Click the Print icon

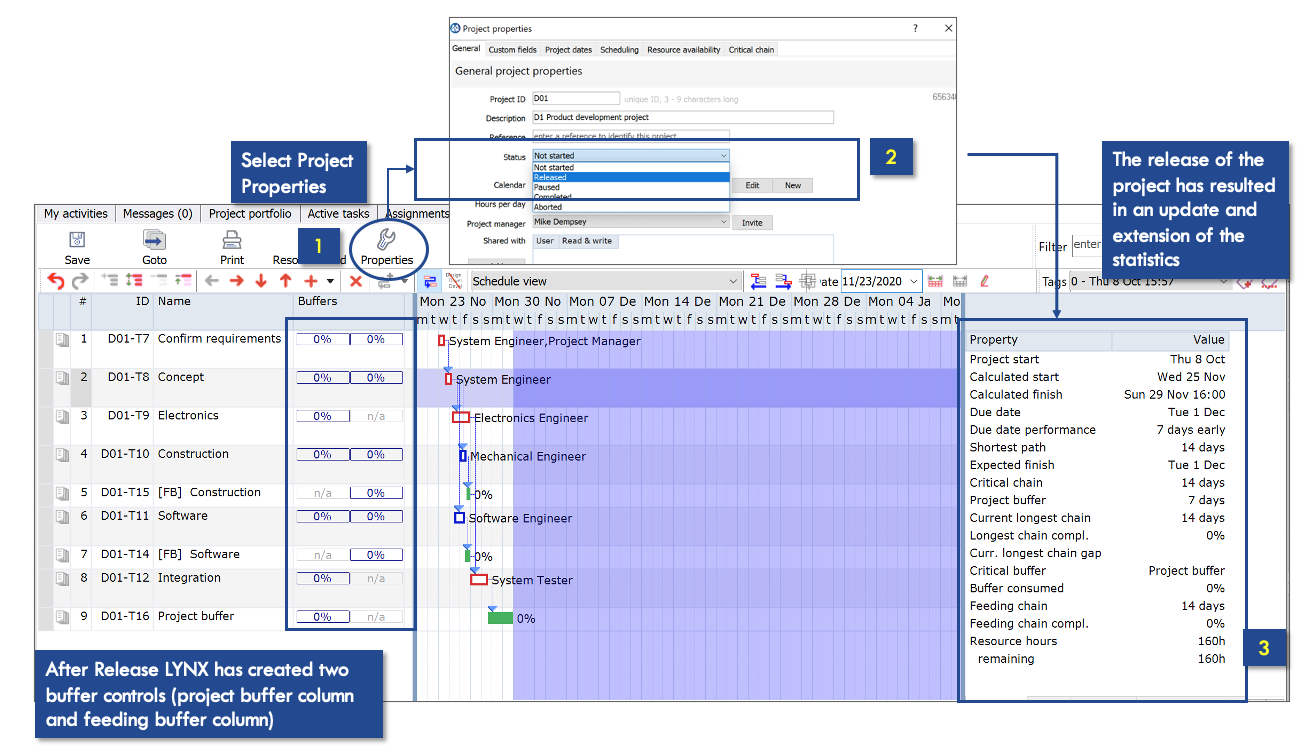click(232, 240)
